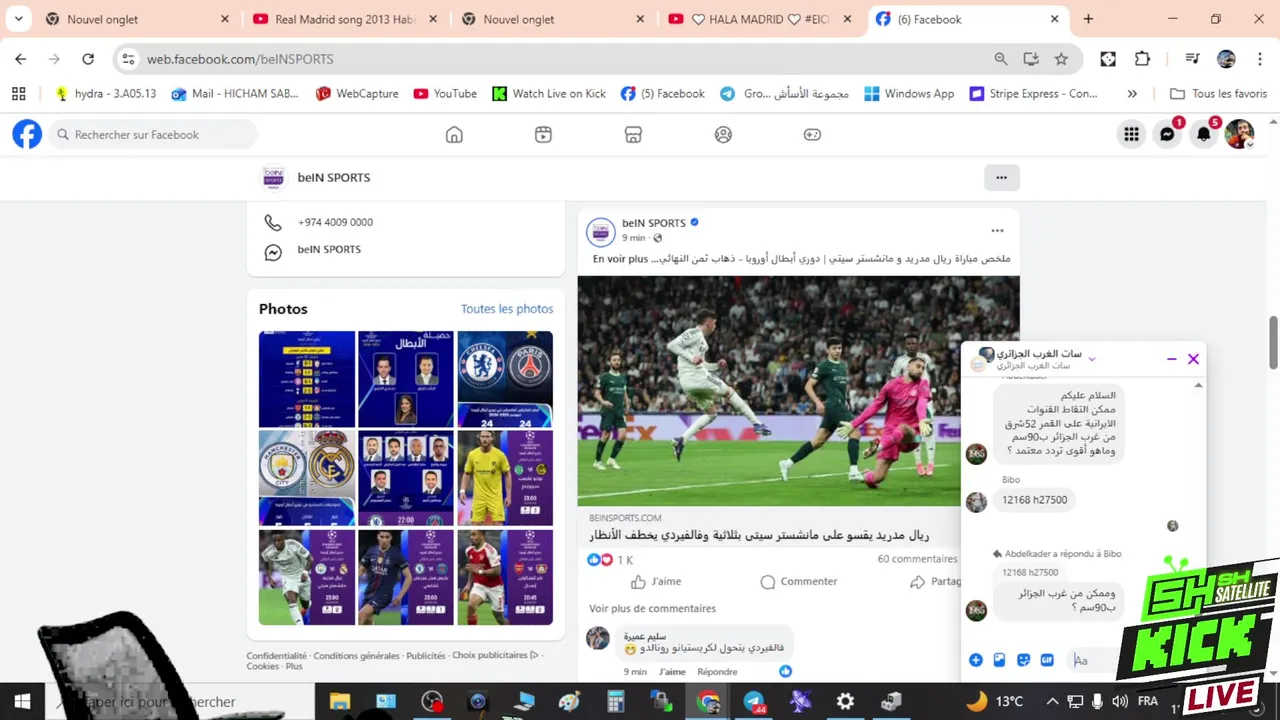Viewport: 1280px width, 720px height.
Task: Click the Commenter button
Action: (798, 581)
